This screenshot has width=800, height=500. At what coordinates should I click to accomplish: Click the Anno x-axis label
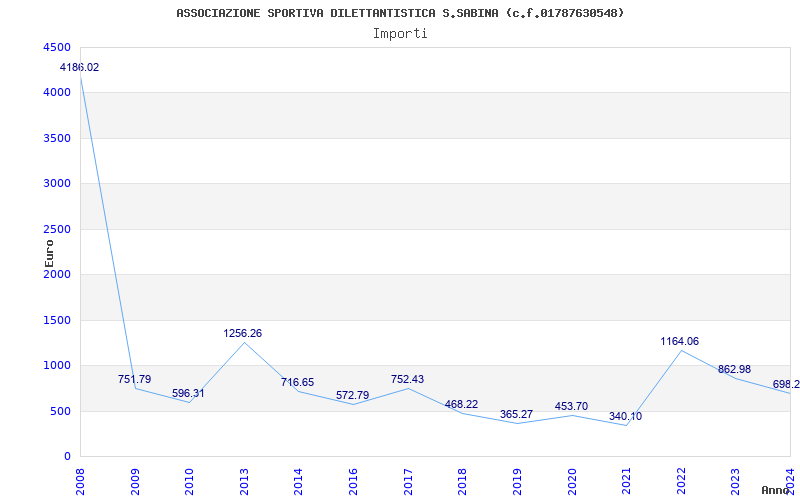pos(776,490)
